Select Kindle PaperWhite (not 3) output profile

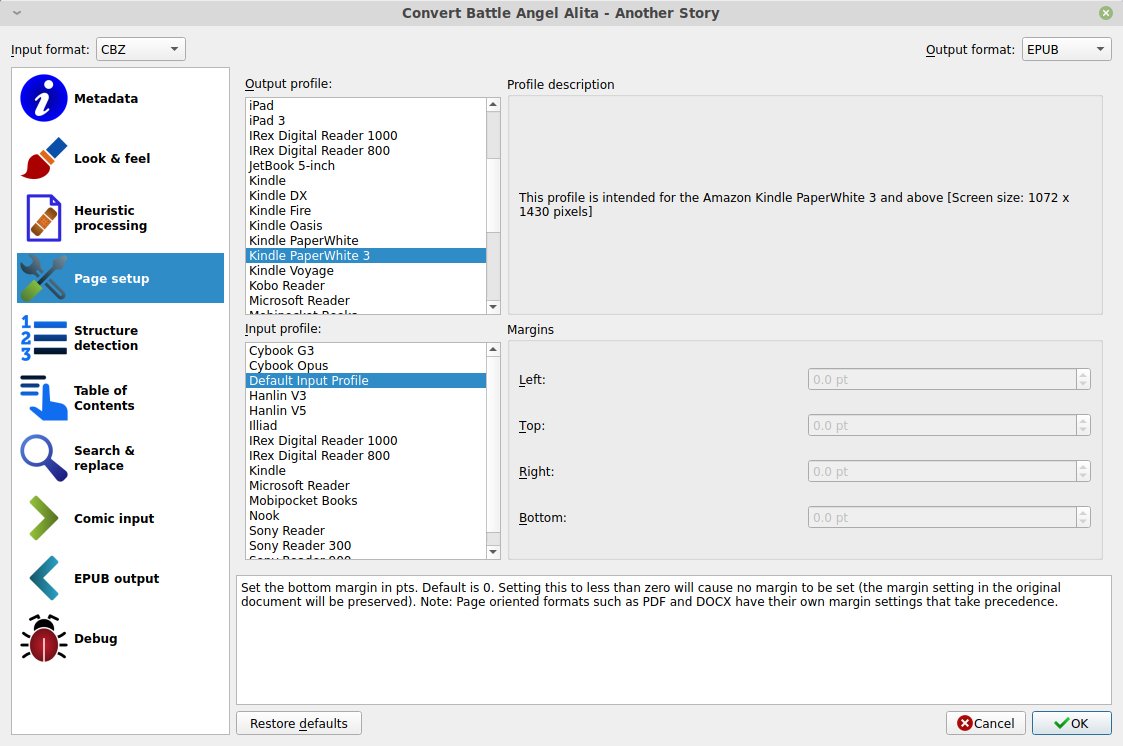(x=366, y=241)
